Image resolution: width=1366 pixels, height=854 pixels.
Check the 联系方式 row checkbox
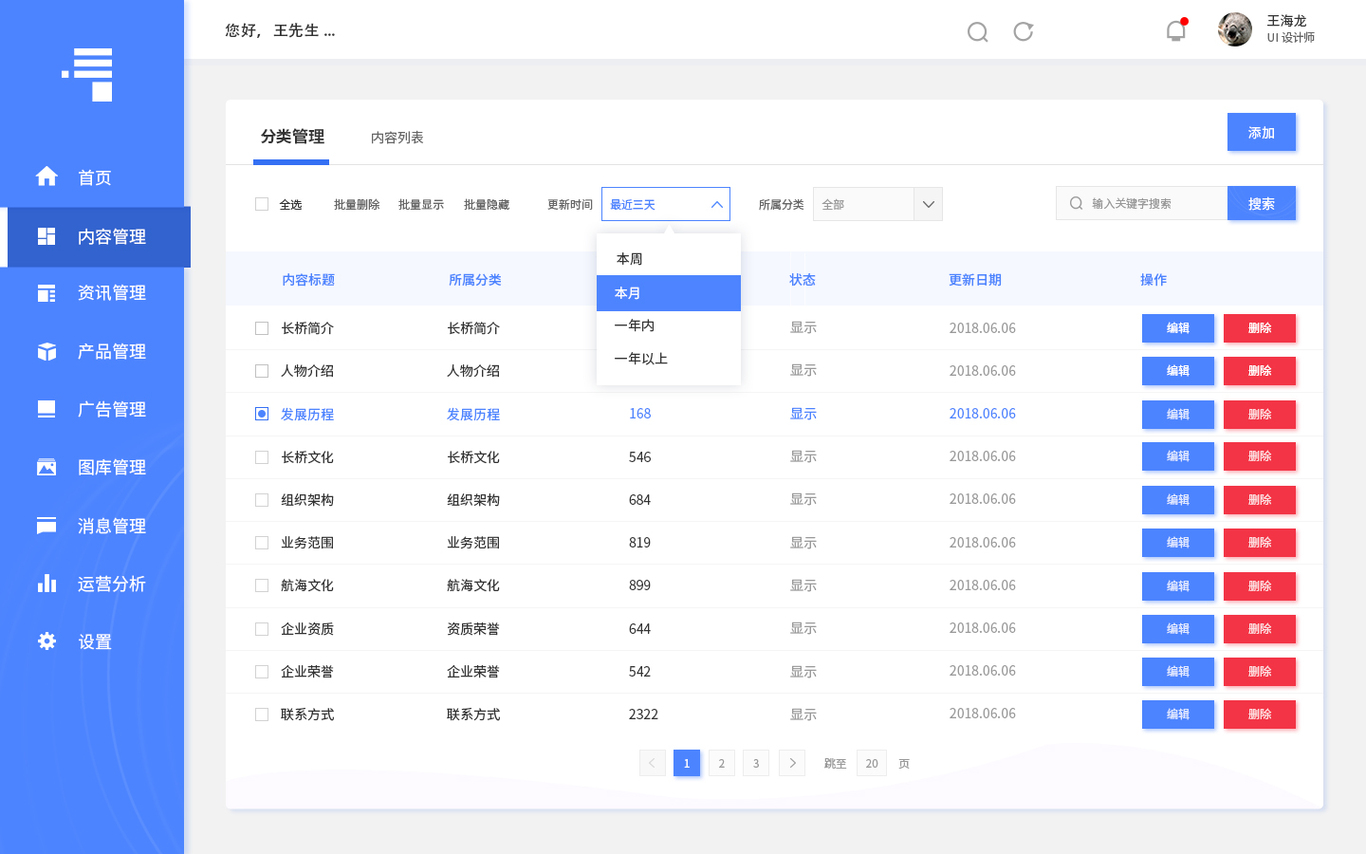262,715
